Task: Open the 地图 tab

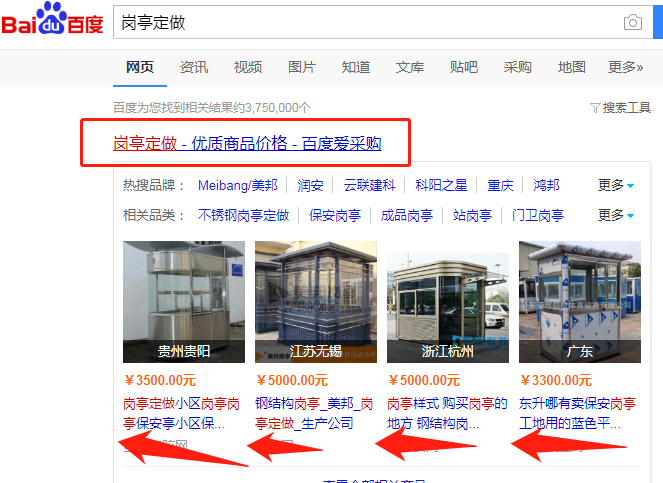Action: (572, 67)
